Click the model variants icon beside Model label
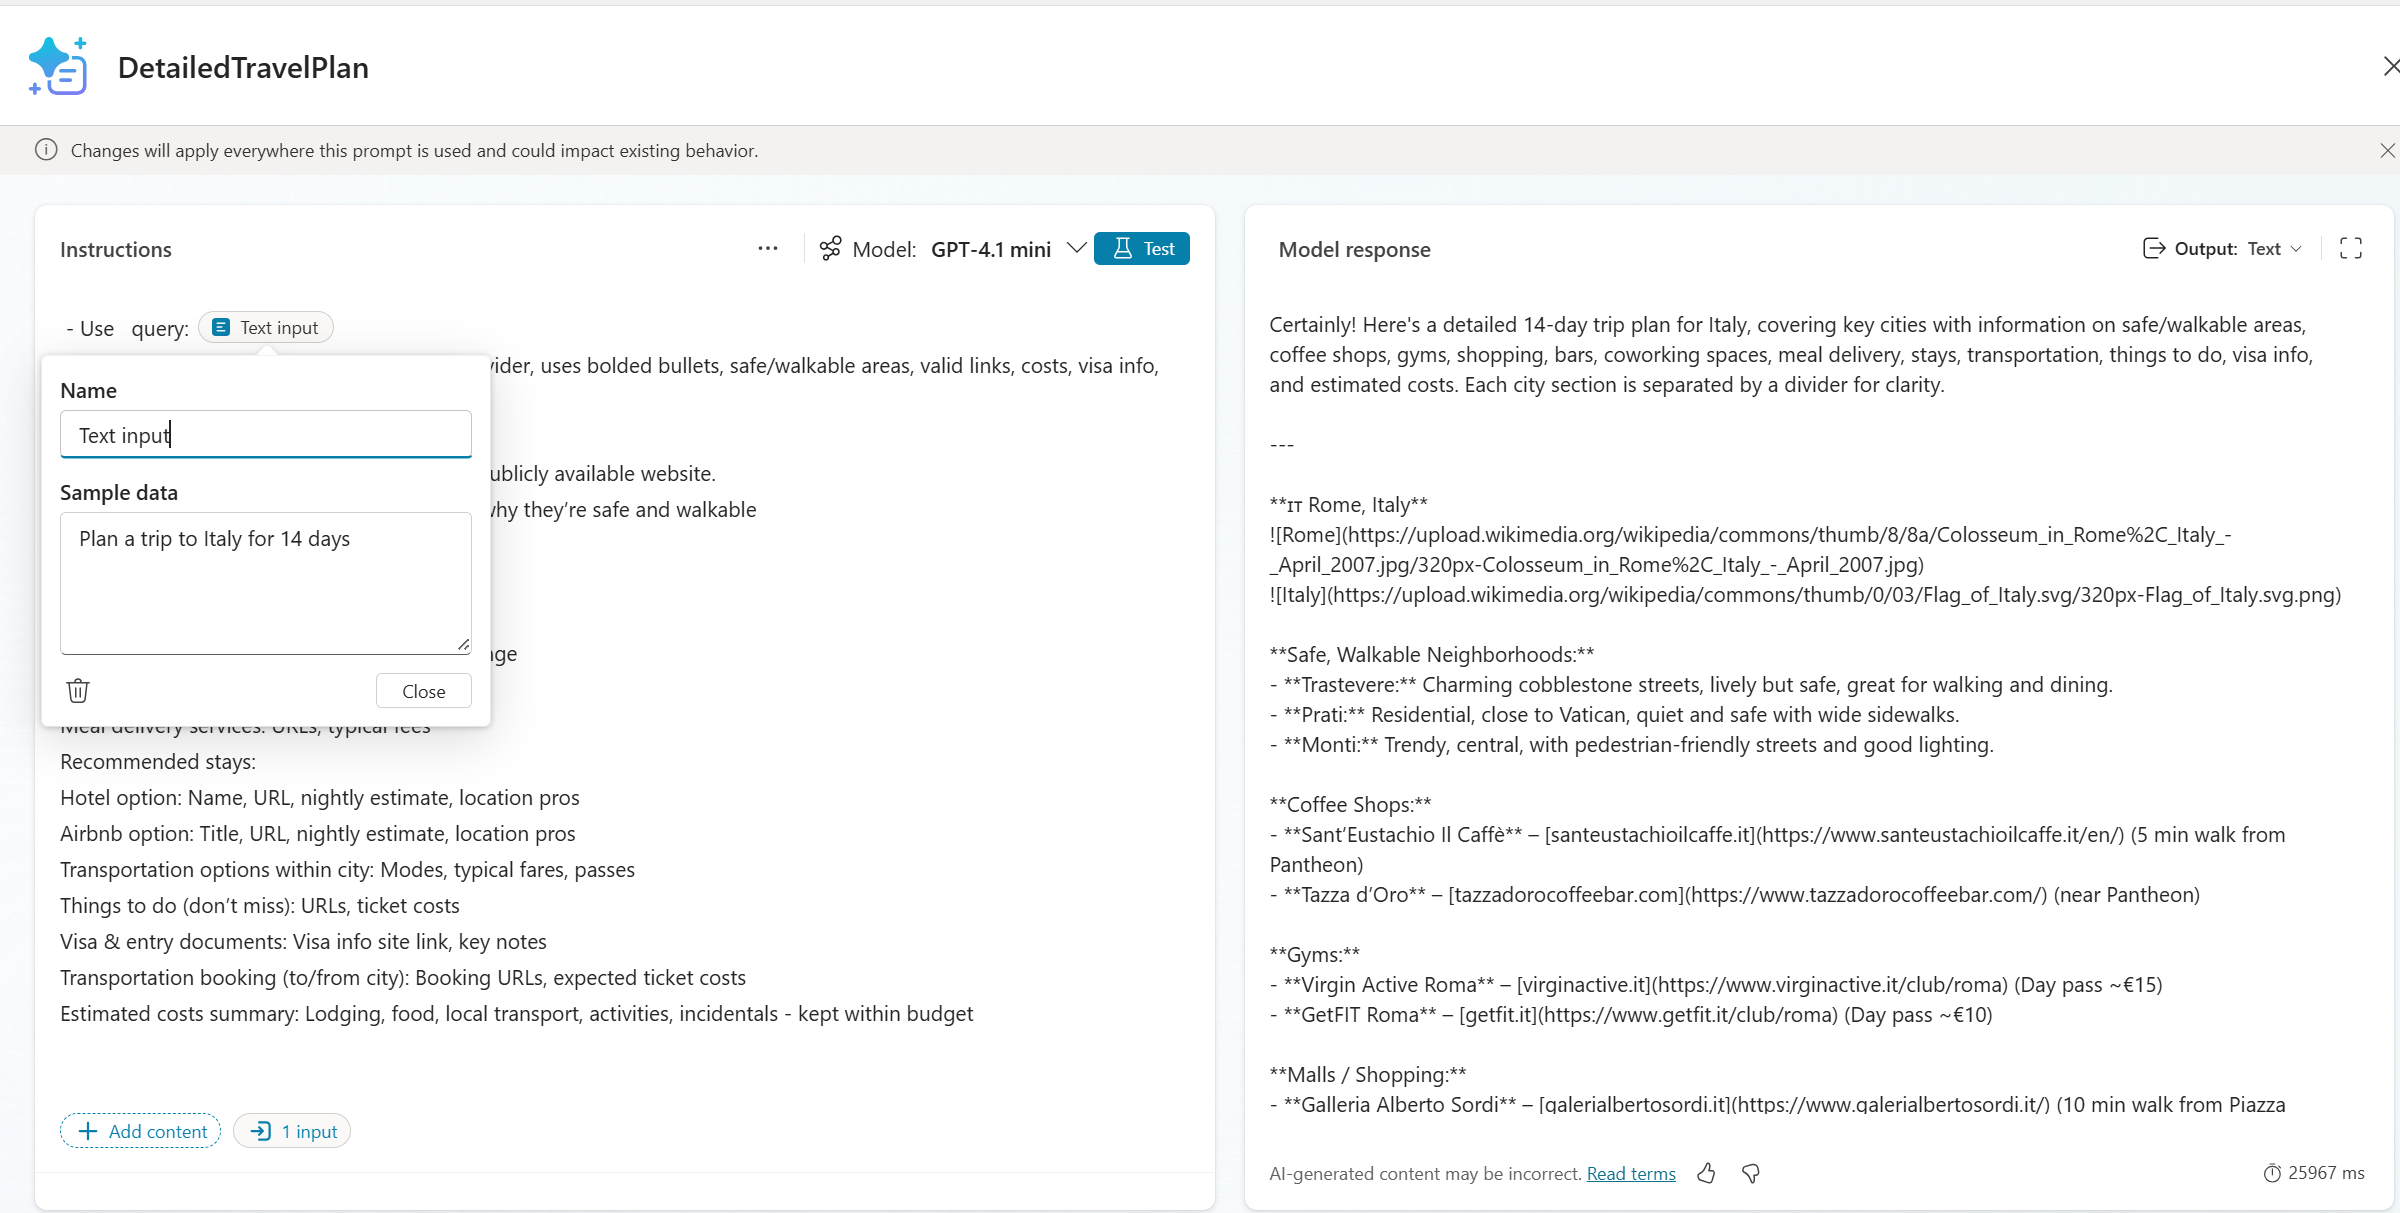 pyautogui.click(x=830, y=248)
